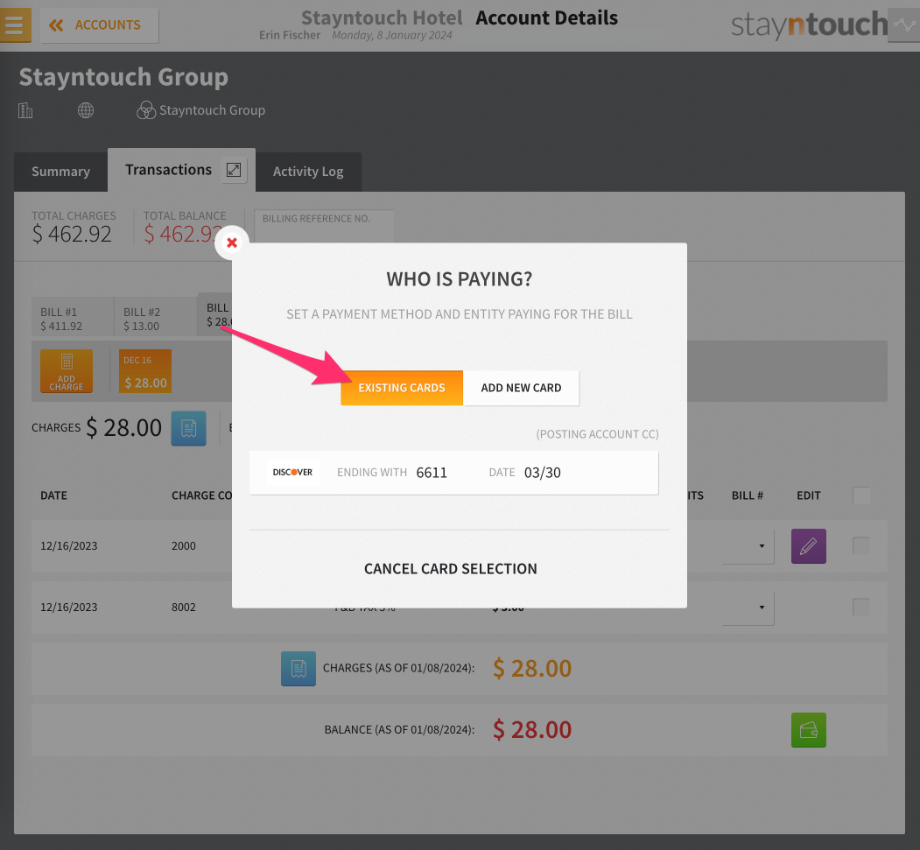
Task: Click the red Balance $28.00 amount
Action: point(532,730)
